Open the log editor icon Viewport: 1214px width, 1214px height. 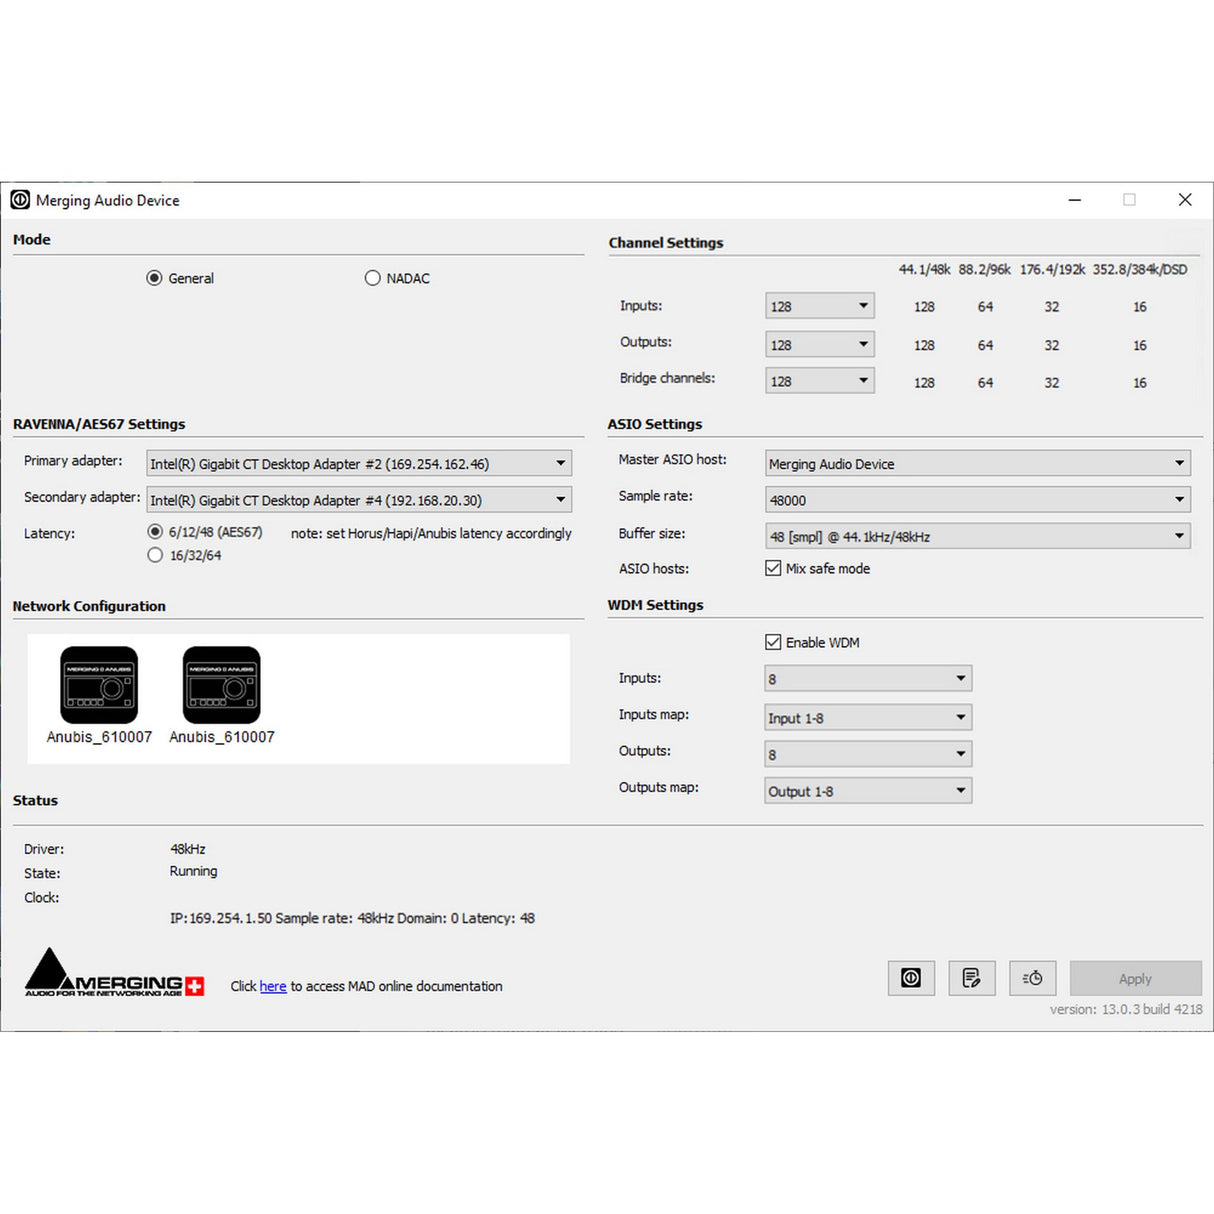coord(971,978)
